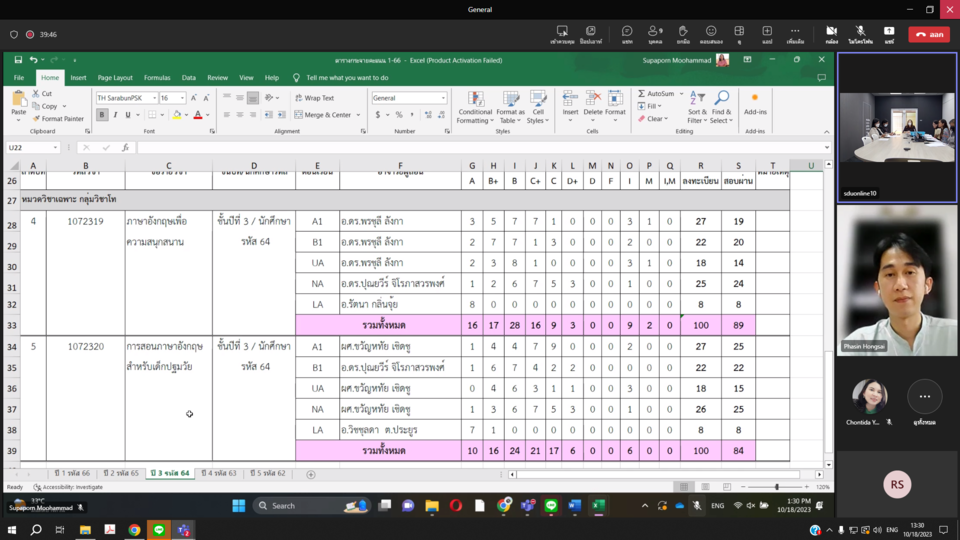This screenshot has width=960, height=540.
Task: Click the Increase Indent icon
Action: 282,115
